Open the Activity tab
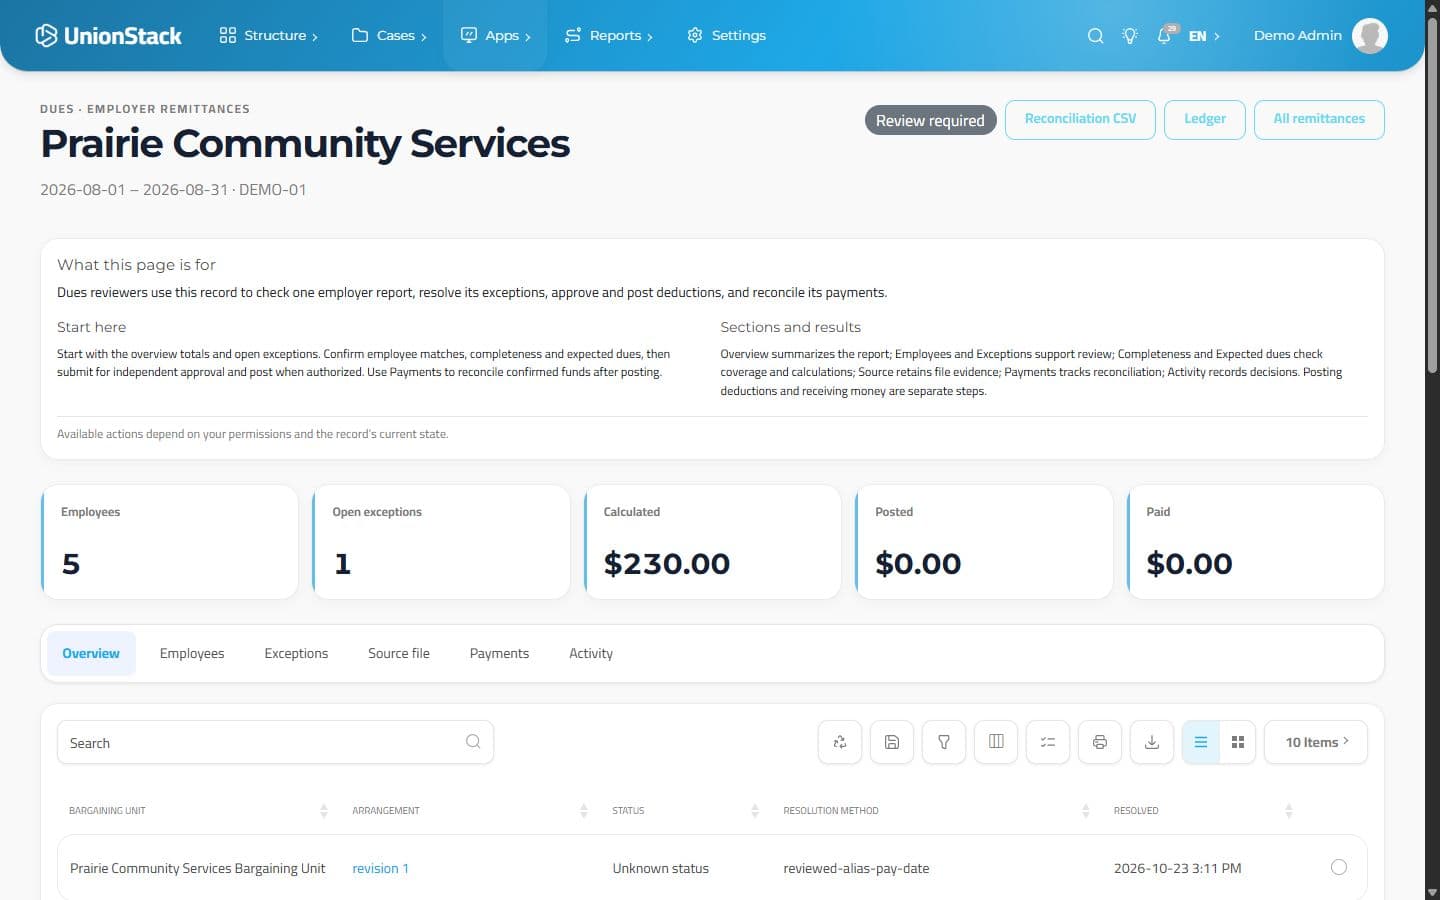 click(x=591, y=654)
